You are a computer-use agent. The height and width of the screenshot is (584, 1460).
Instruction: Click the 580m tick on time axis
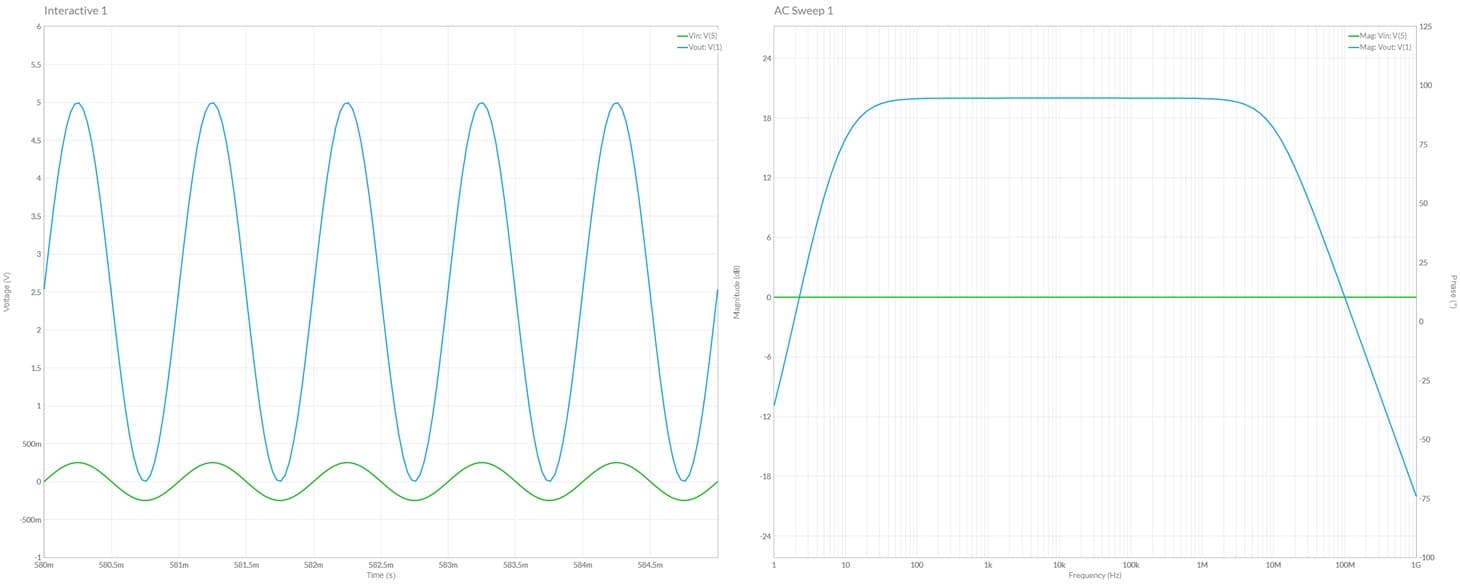(44, 566)
